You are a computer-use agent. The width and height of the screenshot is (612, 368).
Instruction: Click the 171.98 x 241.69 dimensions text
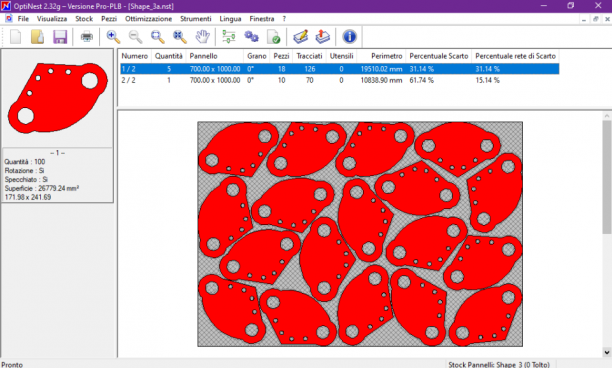28,197
